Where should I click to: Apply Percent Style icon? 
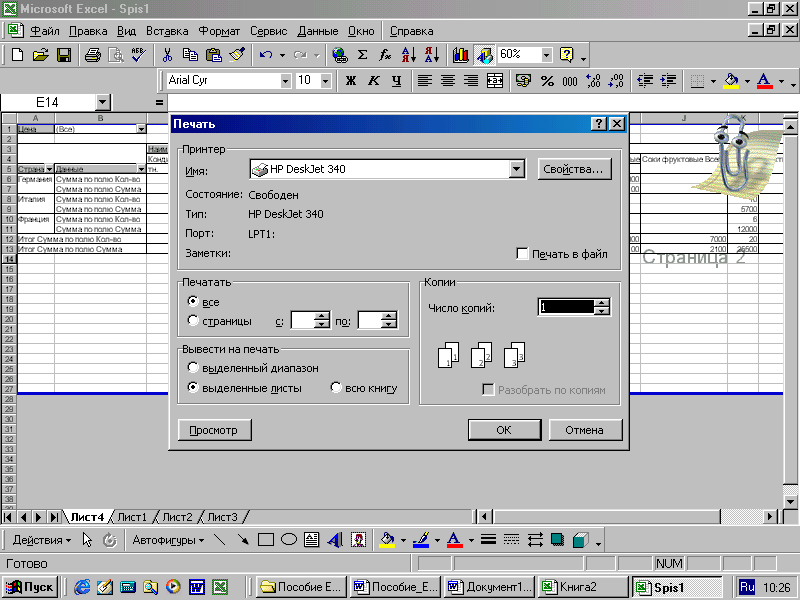click(547, 81)
